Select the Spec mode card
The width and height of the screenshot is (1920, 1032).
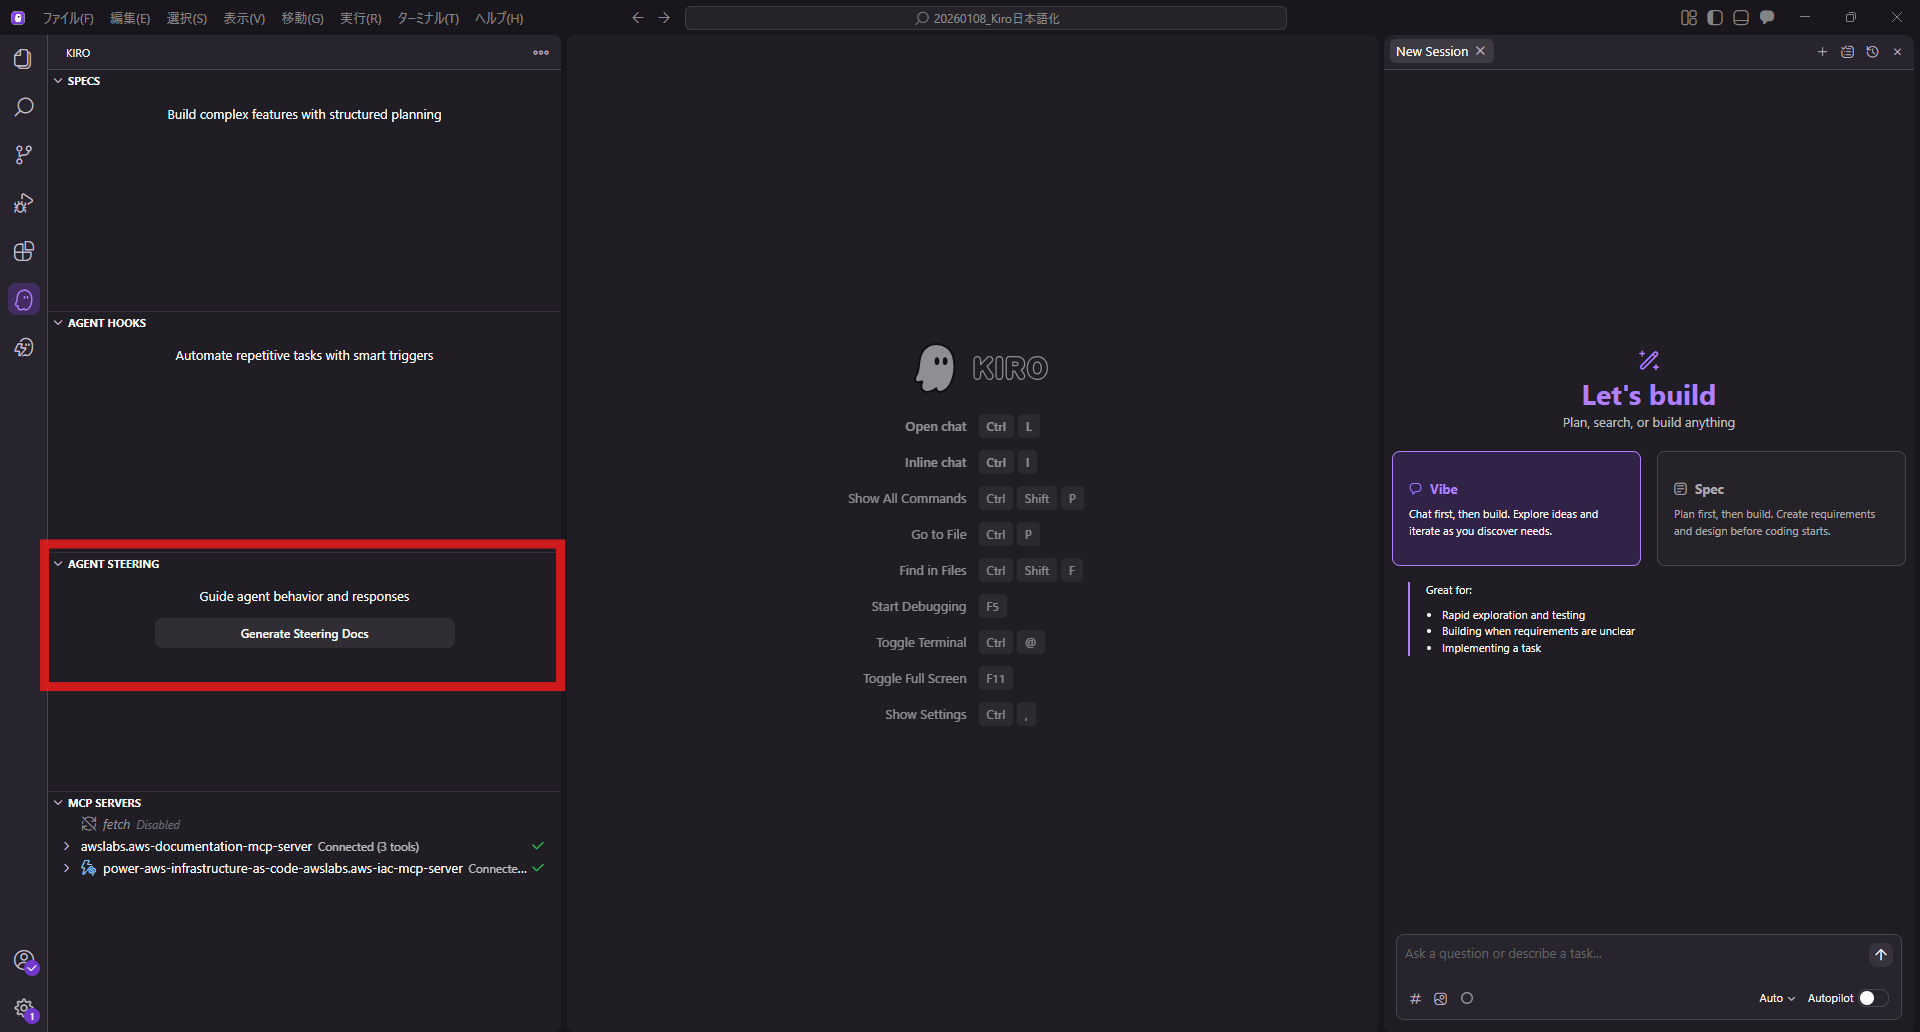1780,508
